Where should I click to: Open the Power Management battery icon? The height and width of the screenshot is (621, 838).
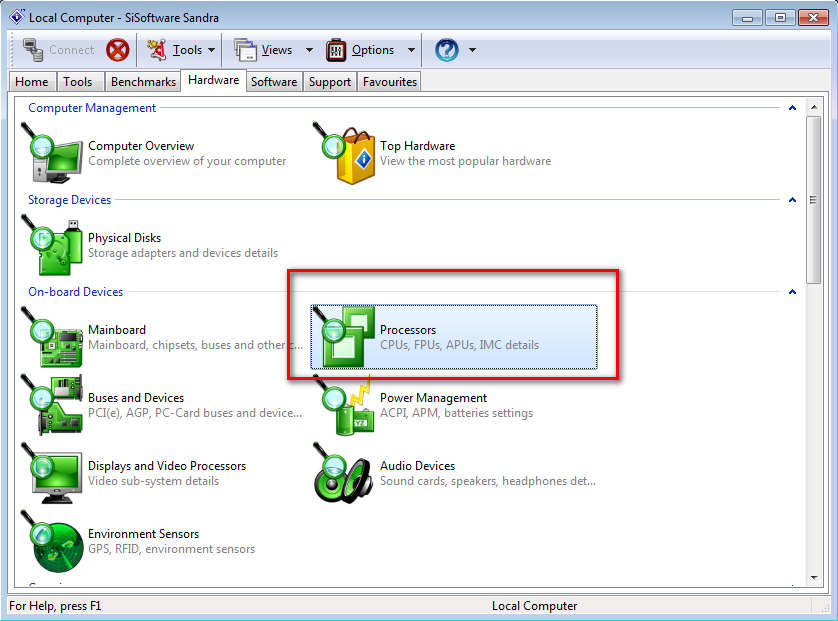coord(344,405)
